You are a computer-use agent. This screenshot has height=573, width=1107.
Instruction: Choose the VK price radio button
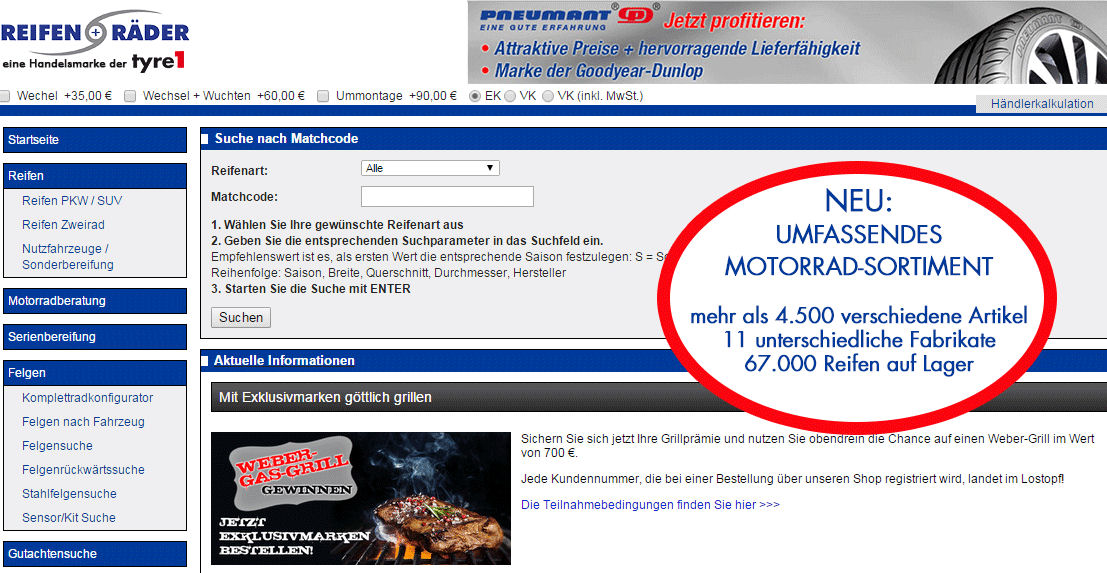pyautogui.click(x=510, y=96)
